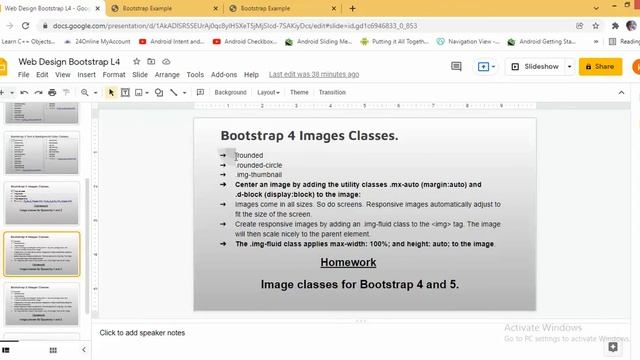Open the View menu
The width and height of the screenshot is (640, 360).
pos(62,75)
